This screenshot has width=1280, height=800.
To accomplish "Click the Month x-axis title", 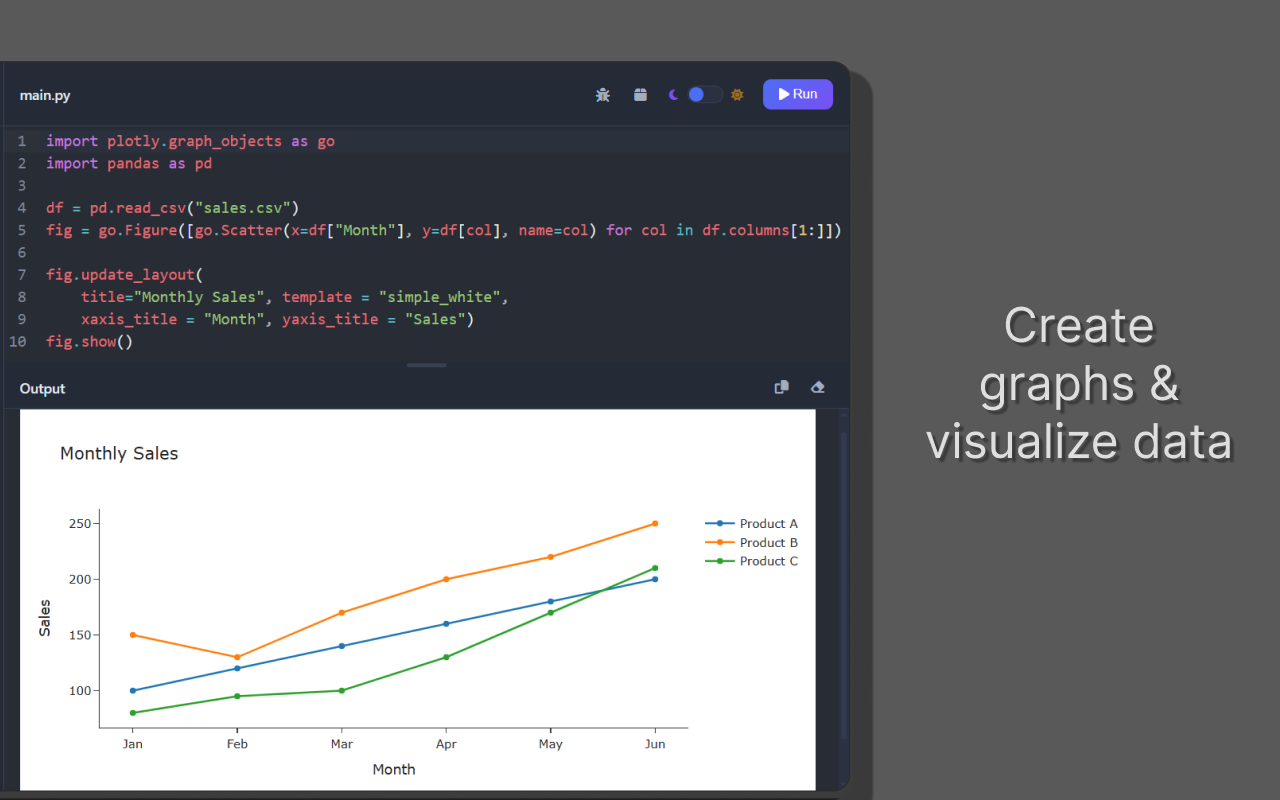I will [394, 769].
